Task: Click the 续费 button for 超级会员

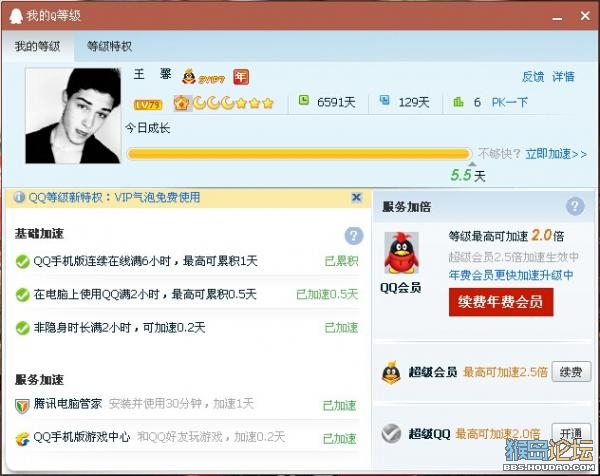Action: (571, 372)
